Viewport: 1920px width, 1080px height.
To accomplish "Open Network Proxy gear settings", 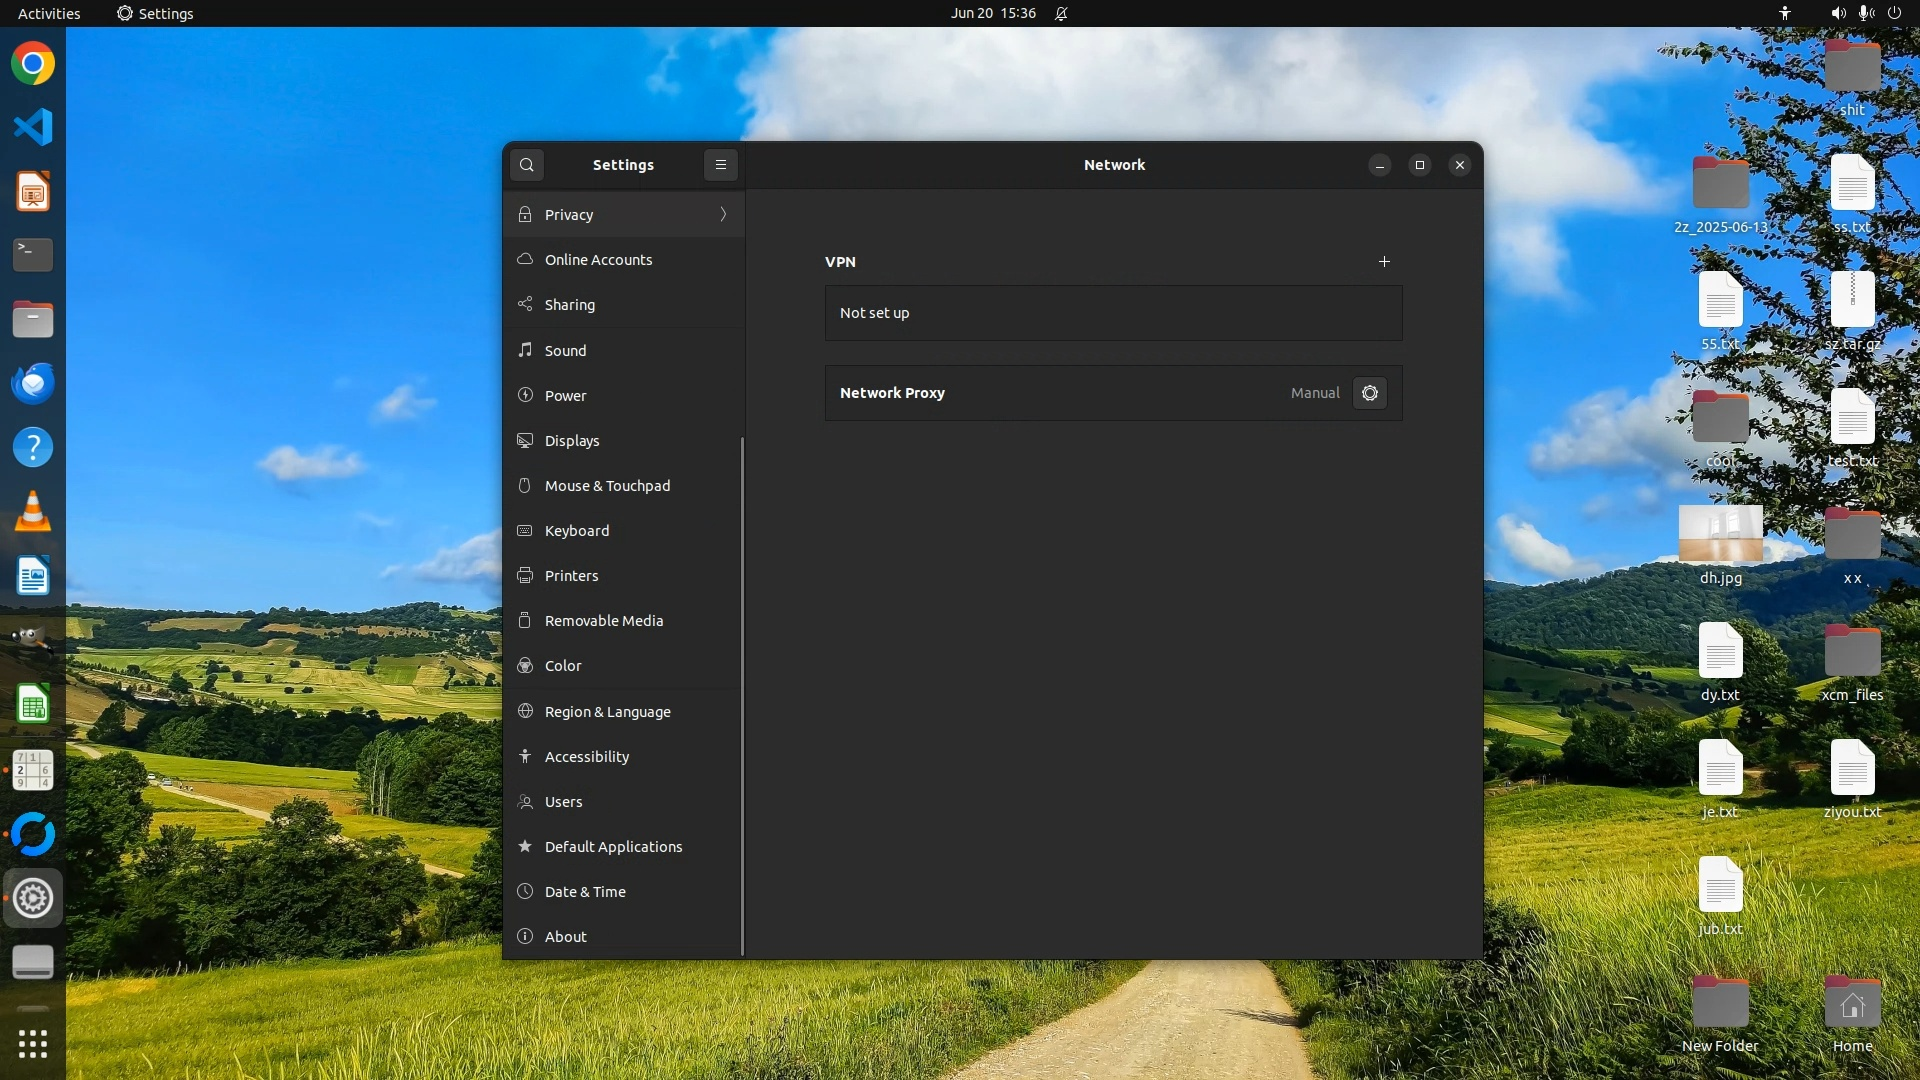I will pyautogui.click(x=1370, y=393).
